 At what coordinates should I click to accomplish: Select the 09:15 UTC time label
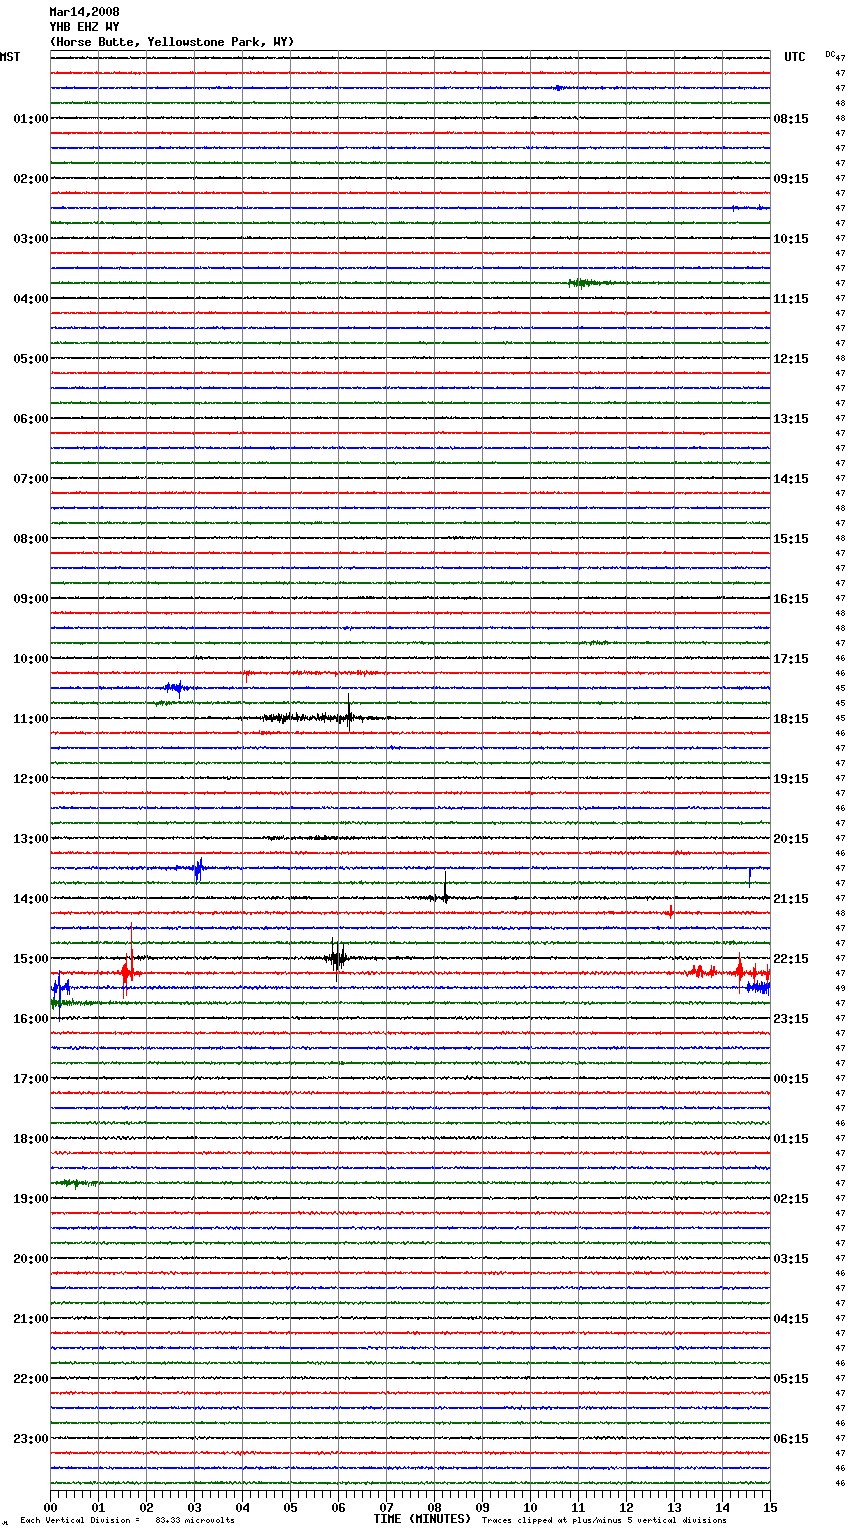(791, 179)
